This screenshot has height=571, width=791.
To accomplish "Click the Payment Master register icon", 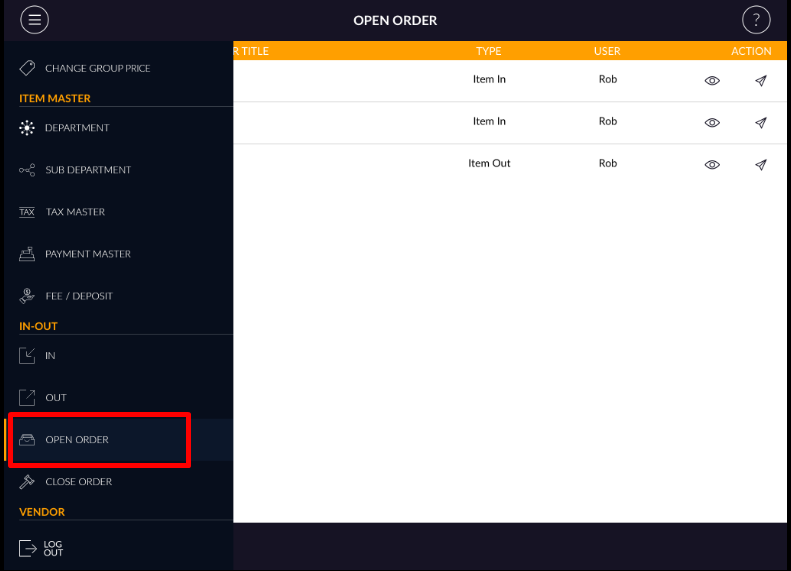I will [27, 254].
